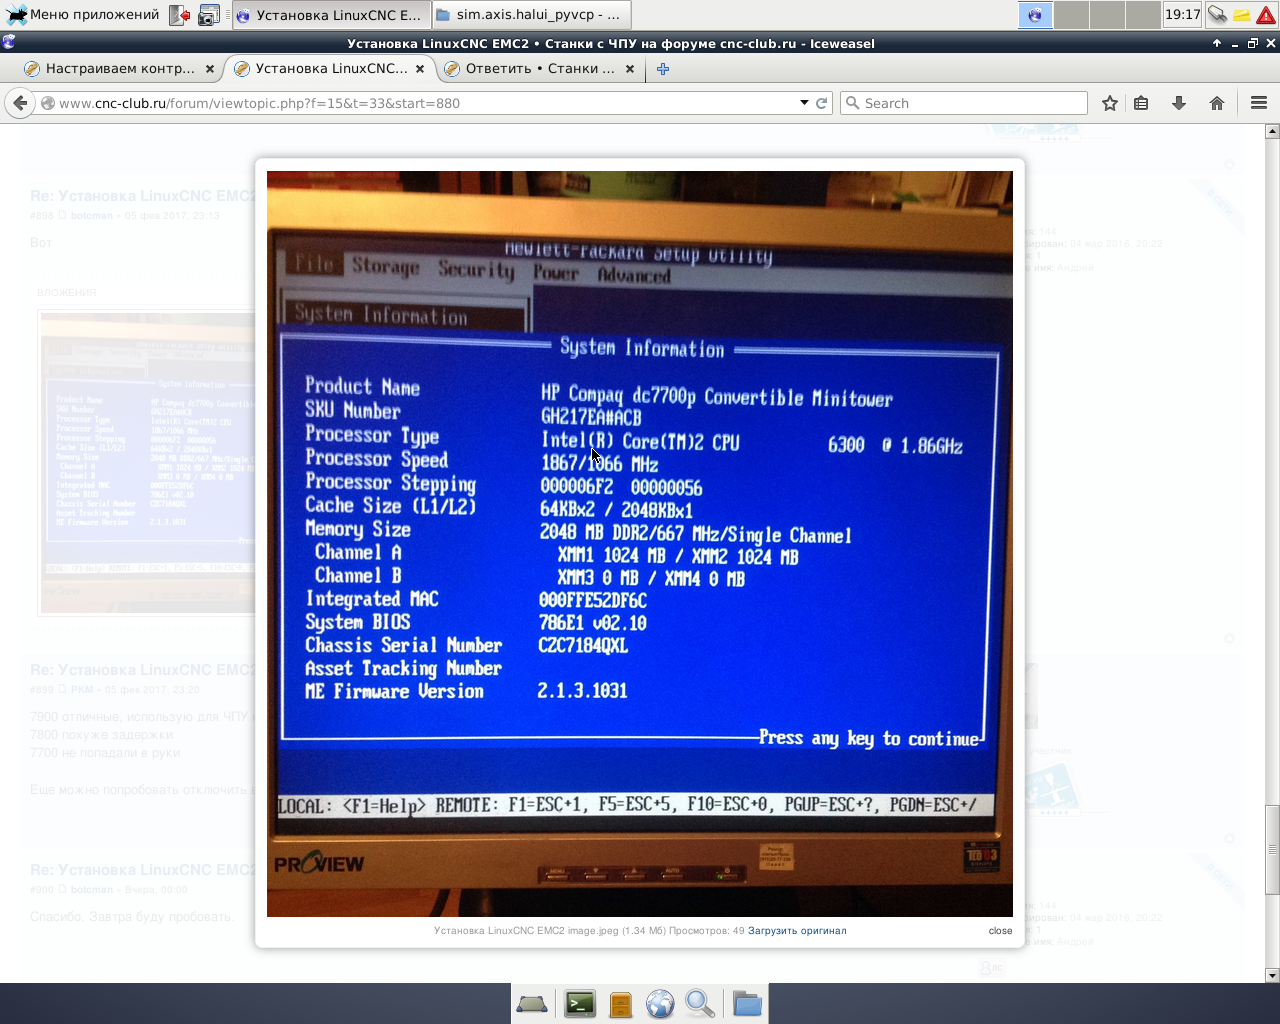
Task: Switch to the sim.axis.halui_pyvcp taskbar window
Action: click(x=531, y=15)
